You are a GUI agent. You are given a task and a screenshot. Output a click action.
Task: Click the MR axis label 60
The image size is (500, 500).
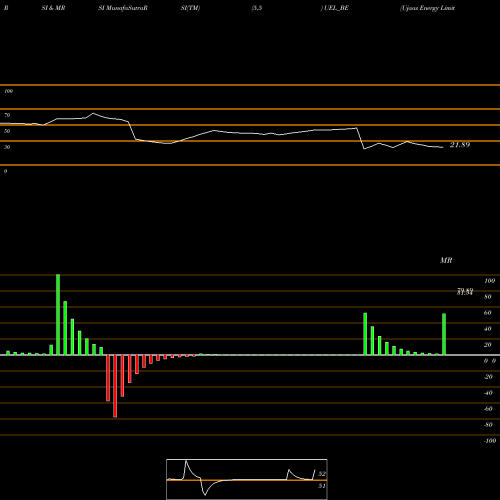click(x=488, y=313)
